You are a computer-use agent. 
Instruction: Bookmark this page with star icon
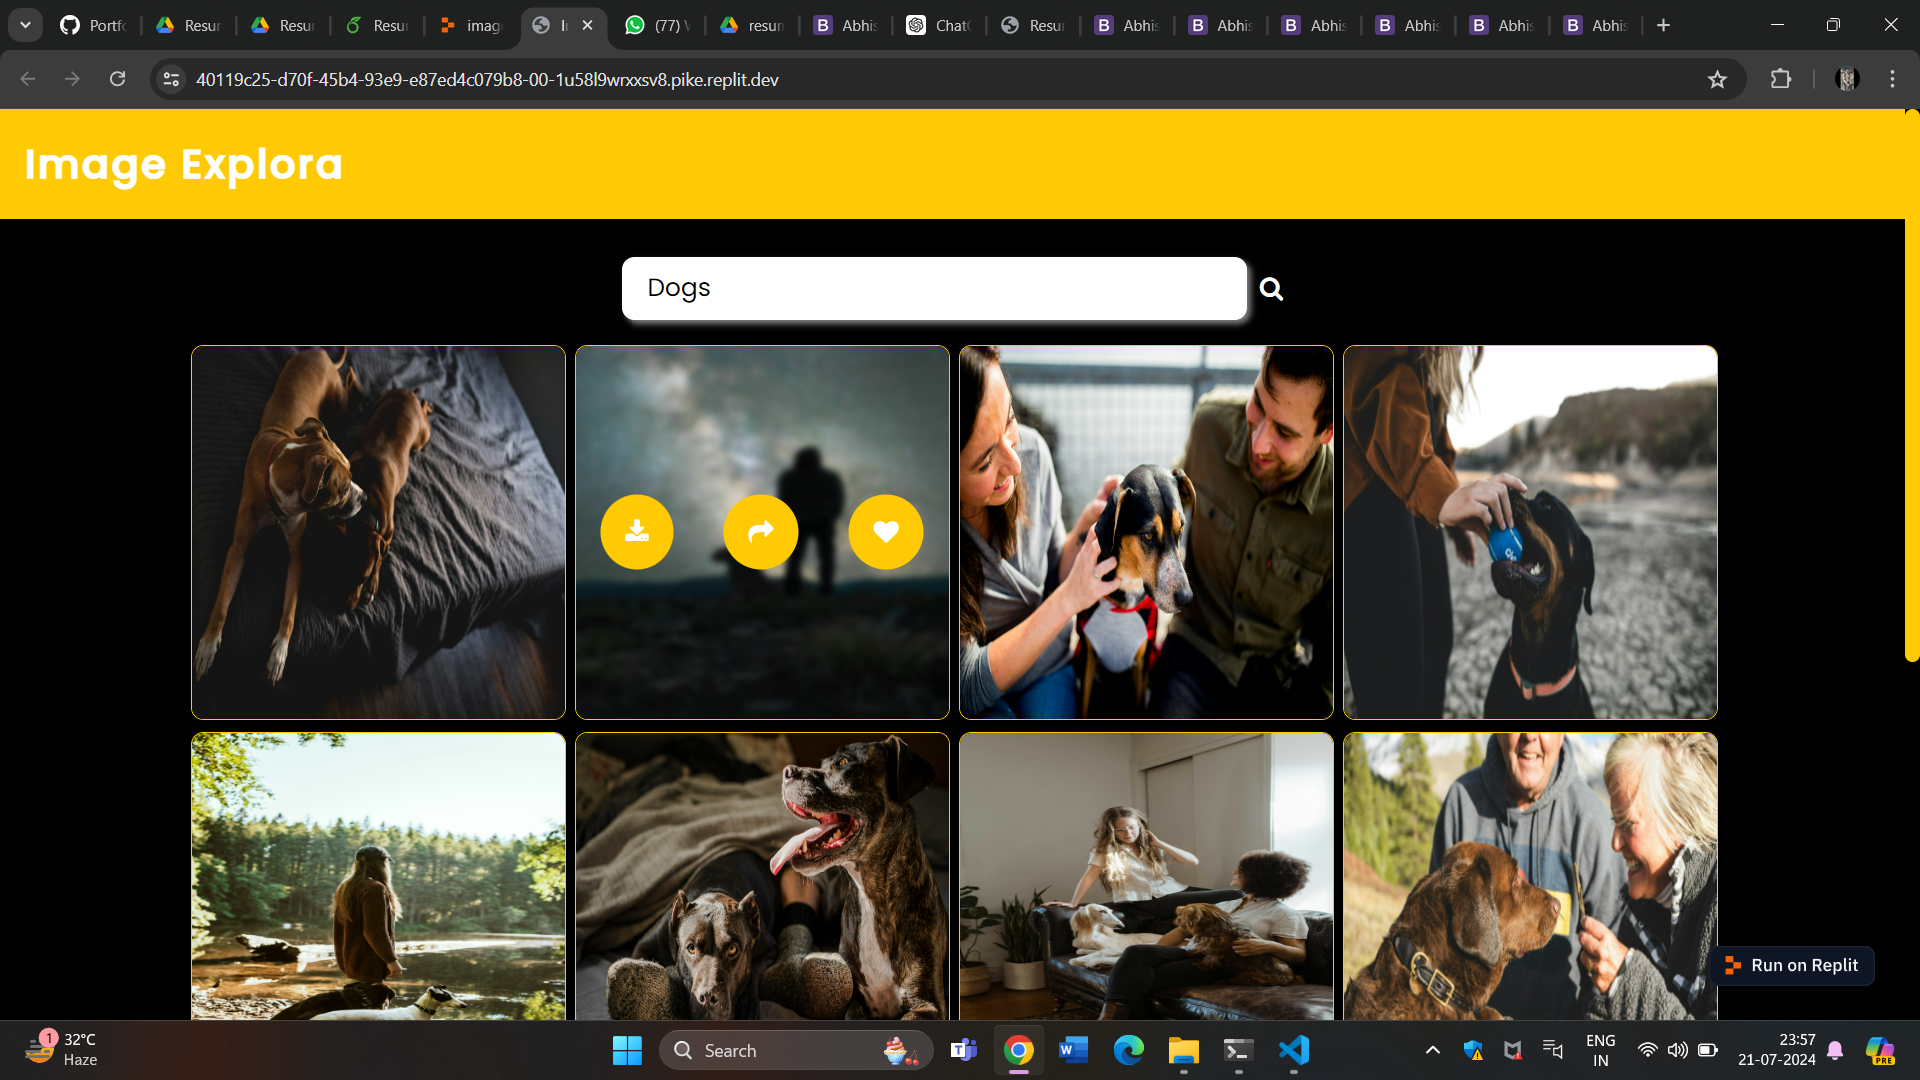pyautogui.click(x=1717, y=80)
